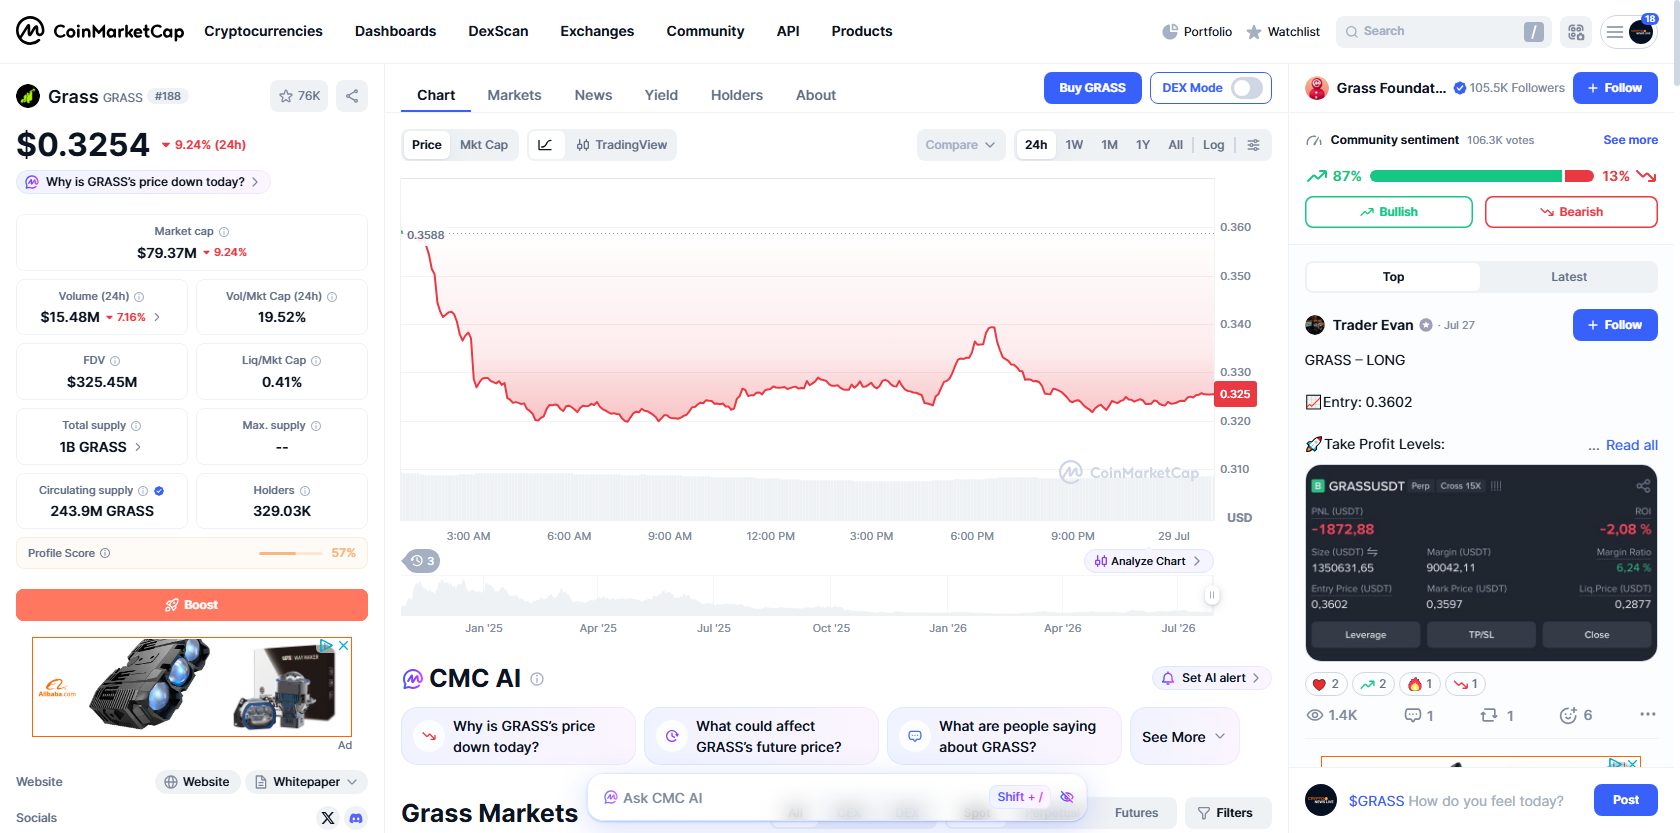Select Mkt Cap chart view
1680x833 pixels.
tap(484, 145)
